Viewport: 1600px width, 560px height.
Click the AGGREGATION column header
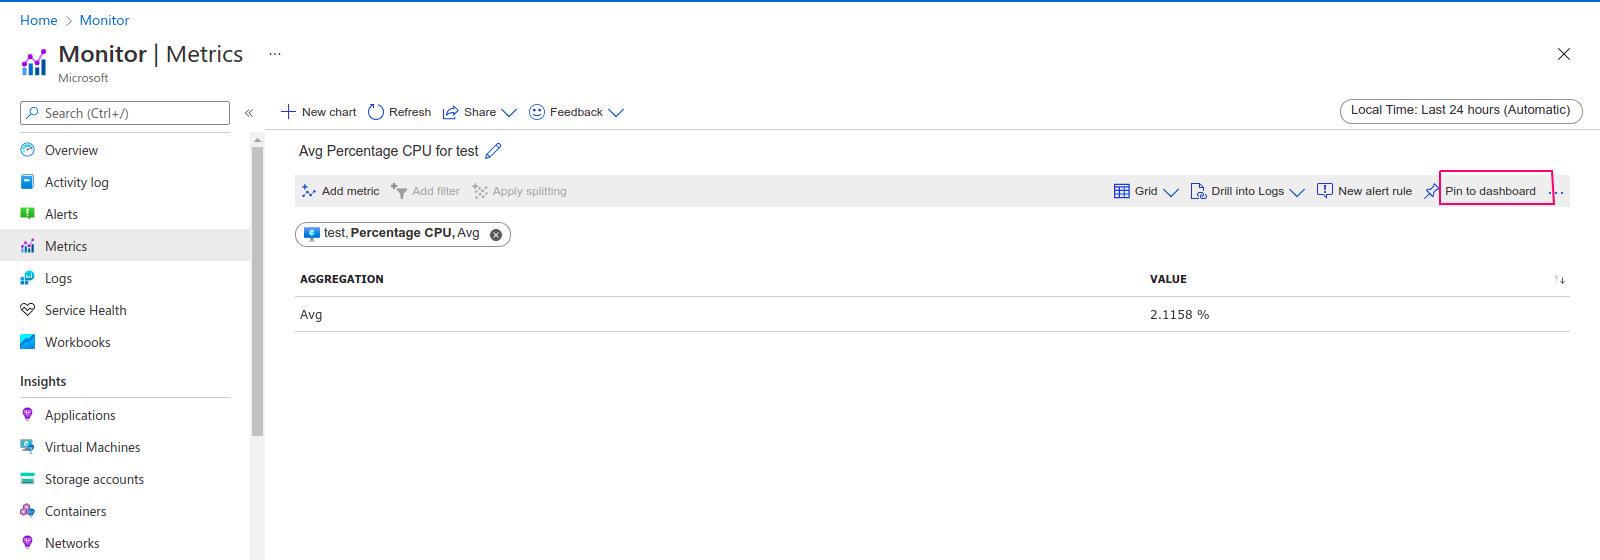click(342, 279)
